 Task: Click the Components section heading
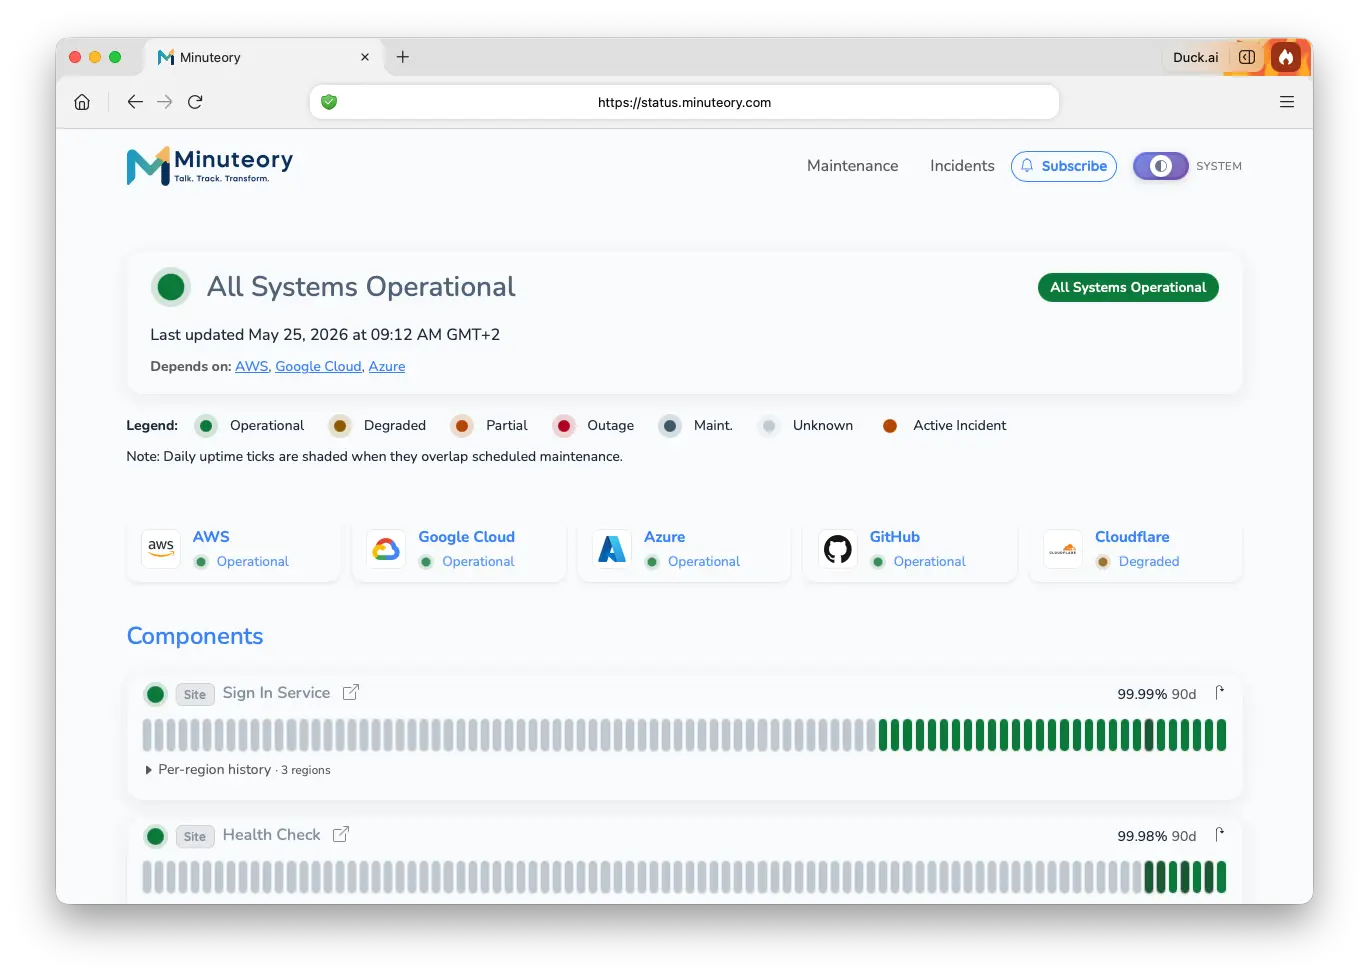pos(195,636)
